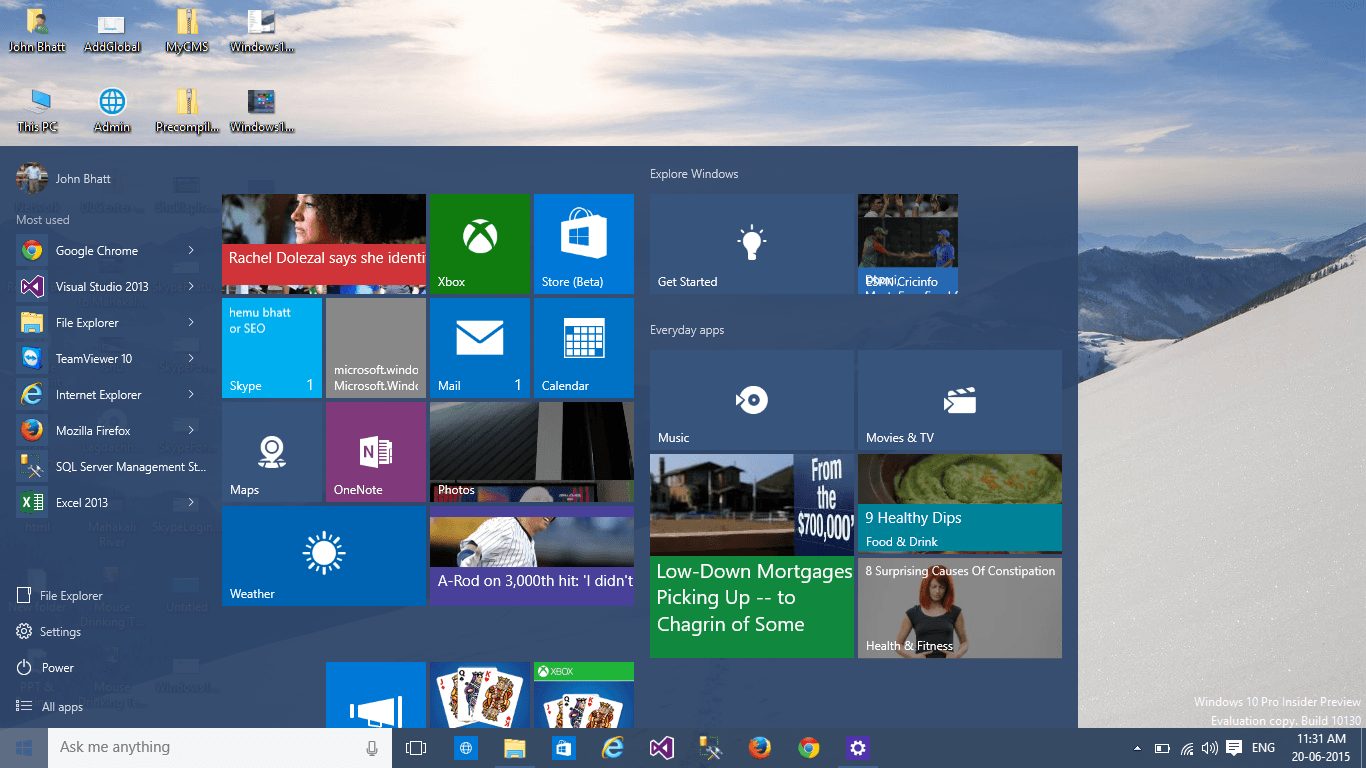The width and height of the screenshot is (1366, 768).
Task: Click the microphone icon in the search box
Action: pyautogui.click(x=372, y=748)
